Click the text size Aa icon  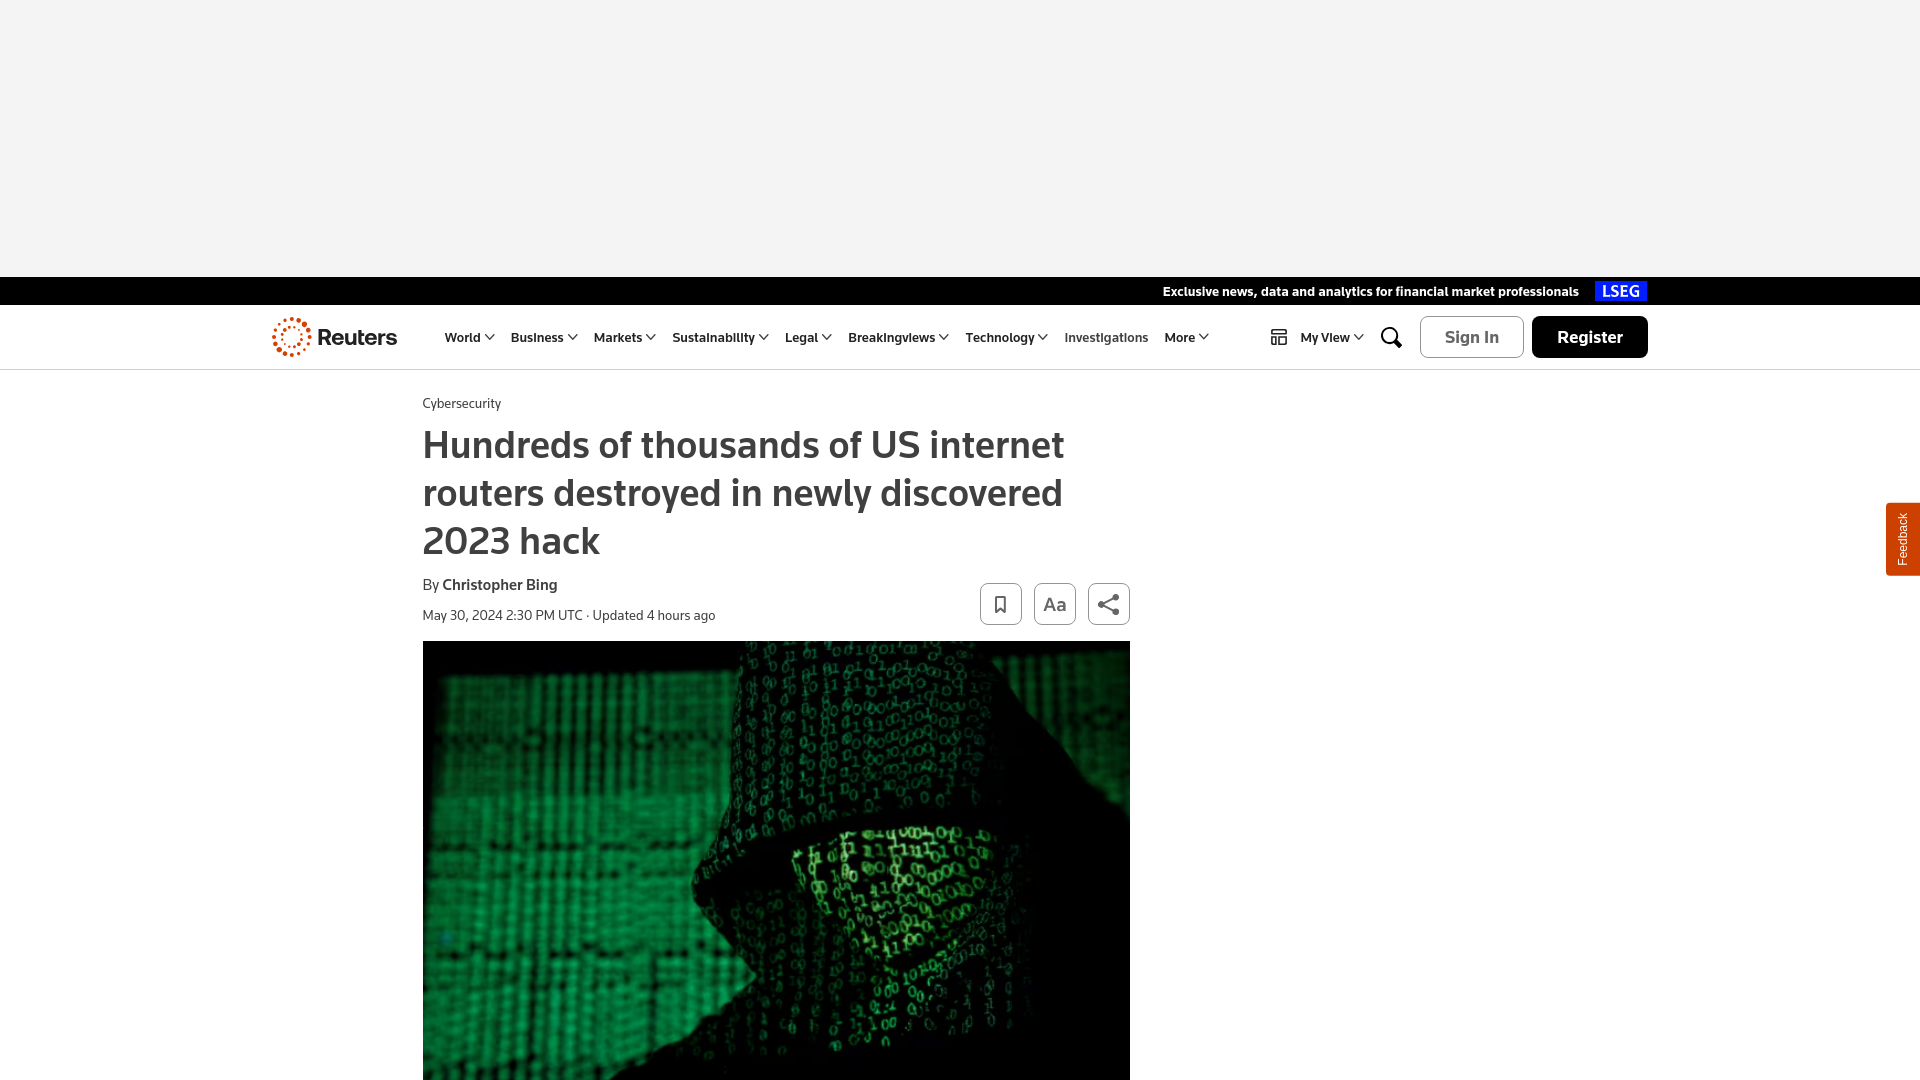tap(1054, 604)
